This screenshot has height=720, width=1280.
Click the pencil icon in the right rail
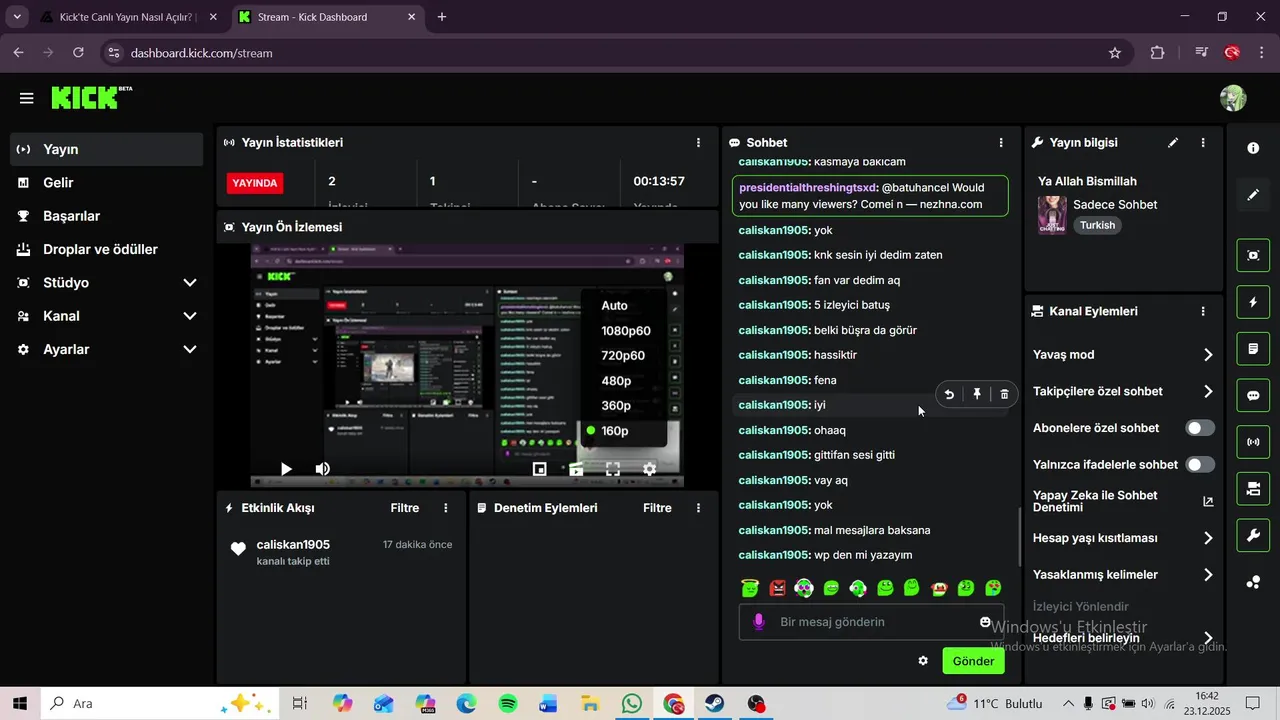pyautogui.click(x=1253, y=195)
